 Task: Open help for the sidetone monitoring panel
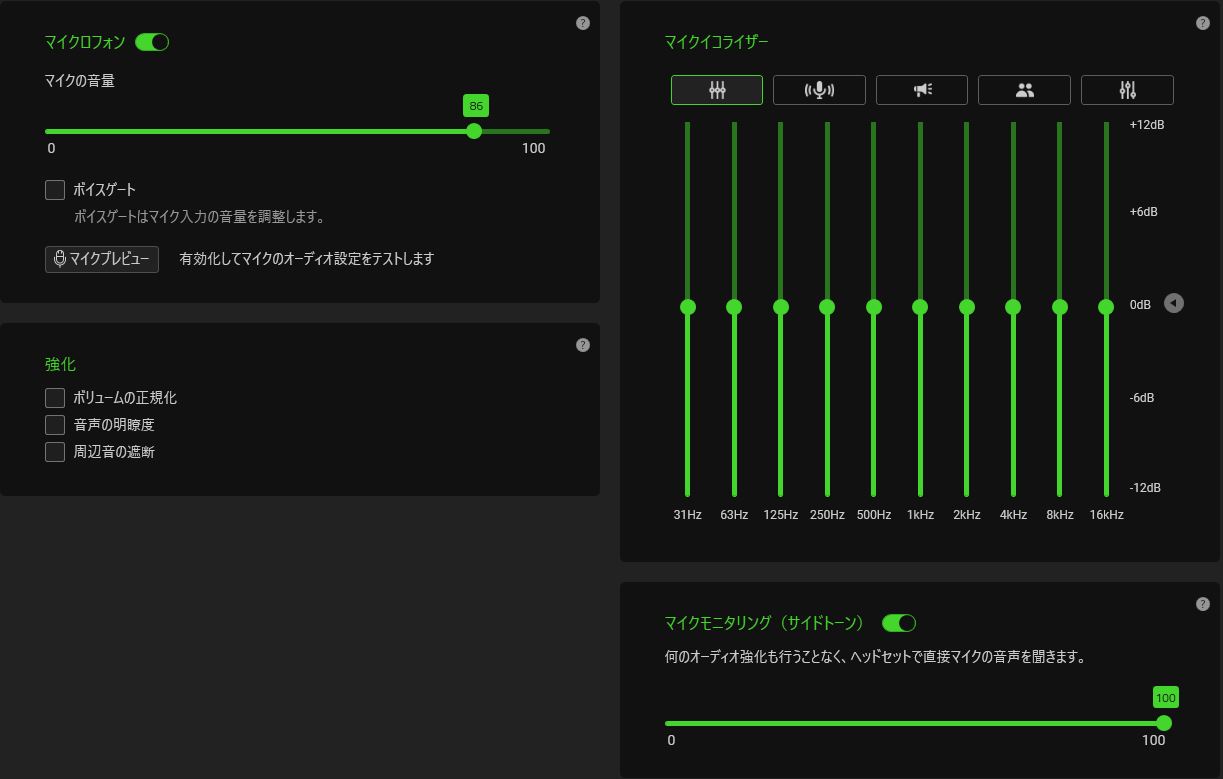click(1203, 604)
